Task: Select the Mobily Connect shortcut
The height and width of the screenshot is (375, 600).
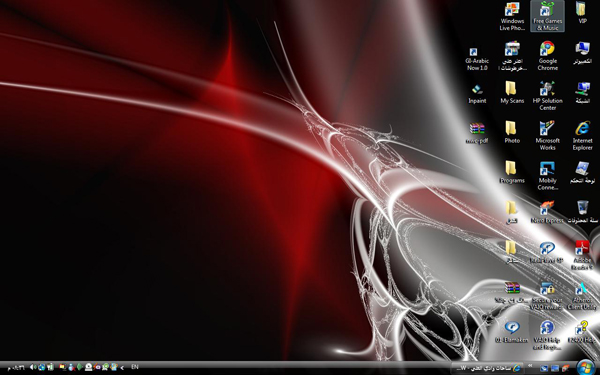Action: (547, 175)
